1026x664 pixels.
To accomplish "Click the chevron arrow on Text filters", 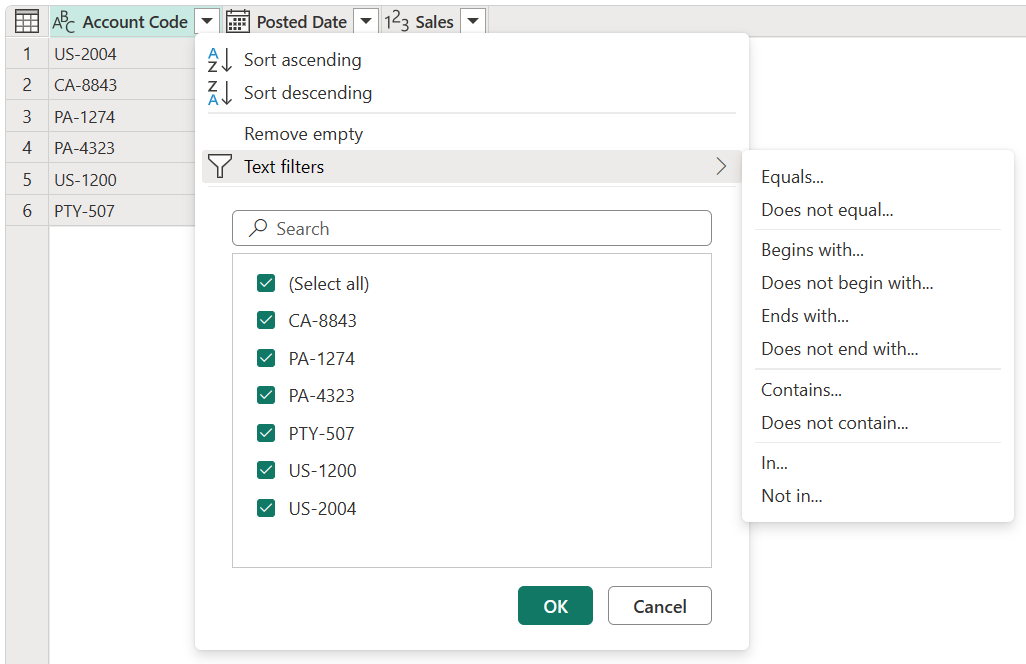I will [x=720, y=167].
